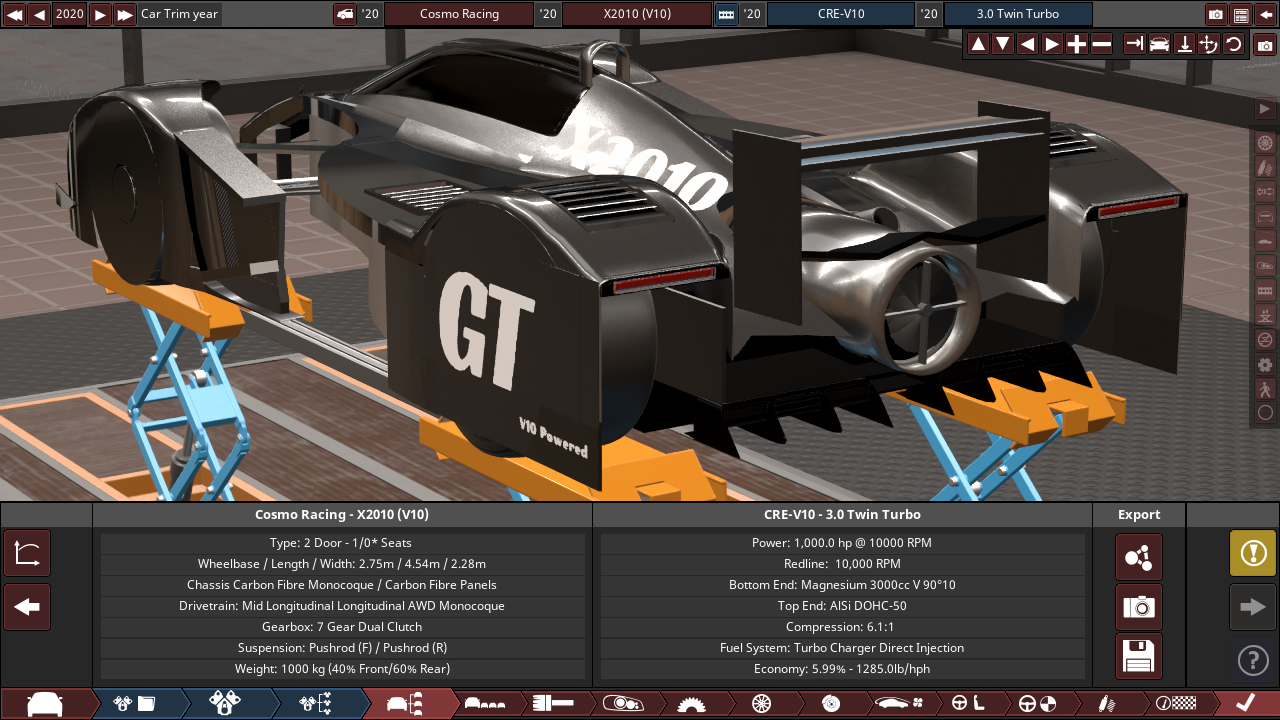The image size is (1280, 720).
Task: Toggle the free-rotate camera icon
Action: (1208, 44)
